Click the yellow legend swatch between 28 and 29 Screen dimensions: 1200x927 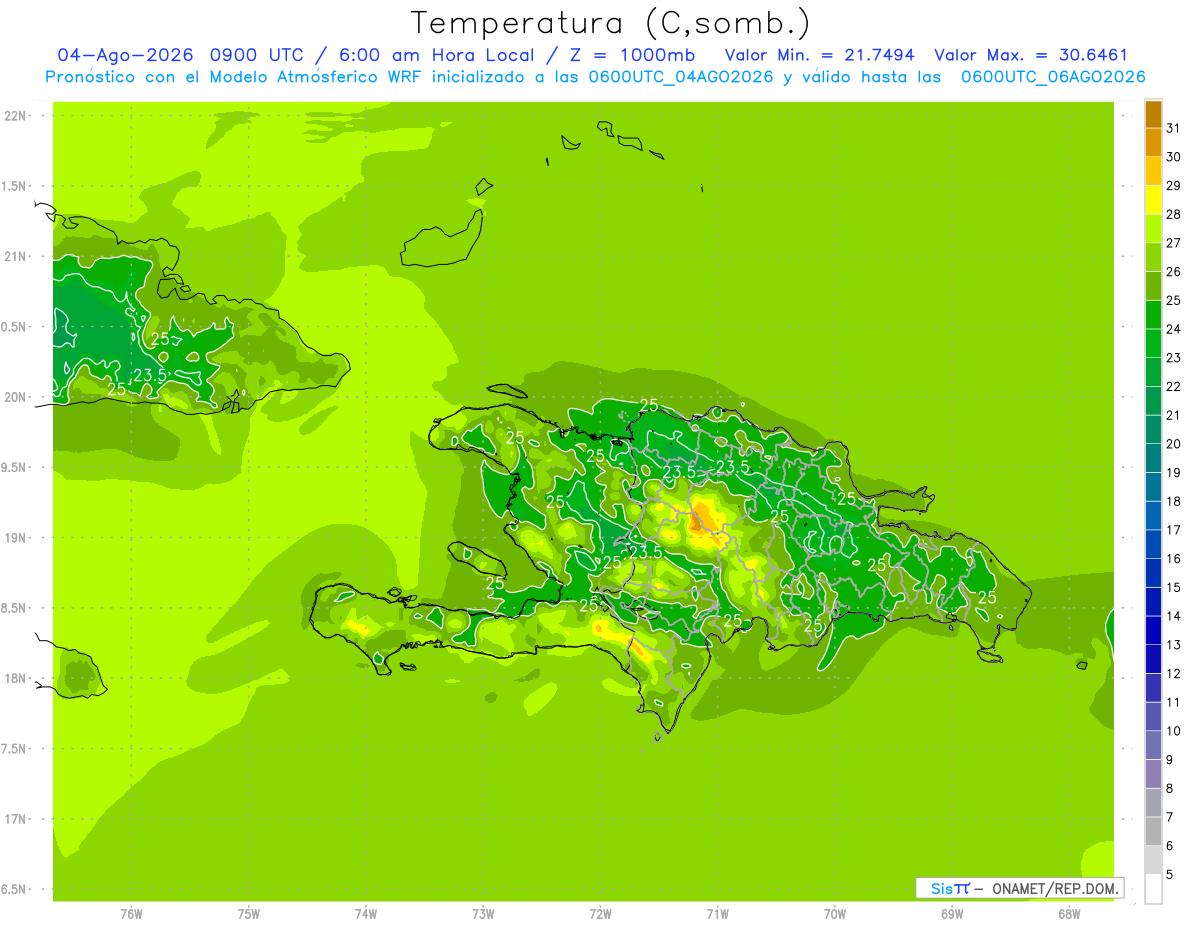click(1153, 200)
